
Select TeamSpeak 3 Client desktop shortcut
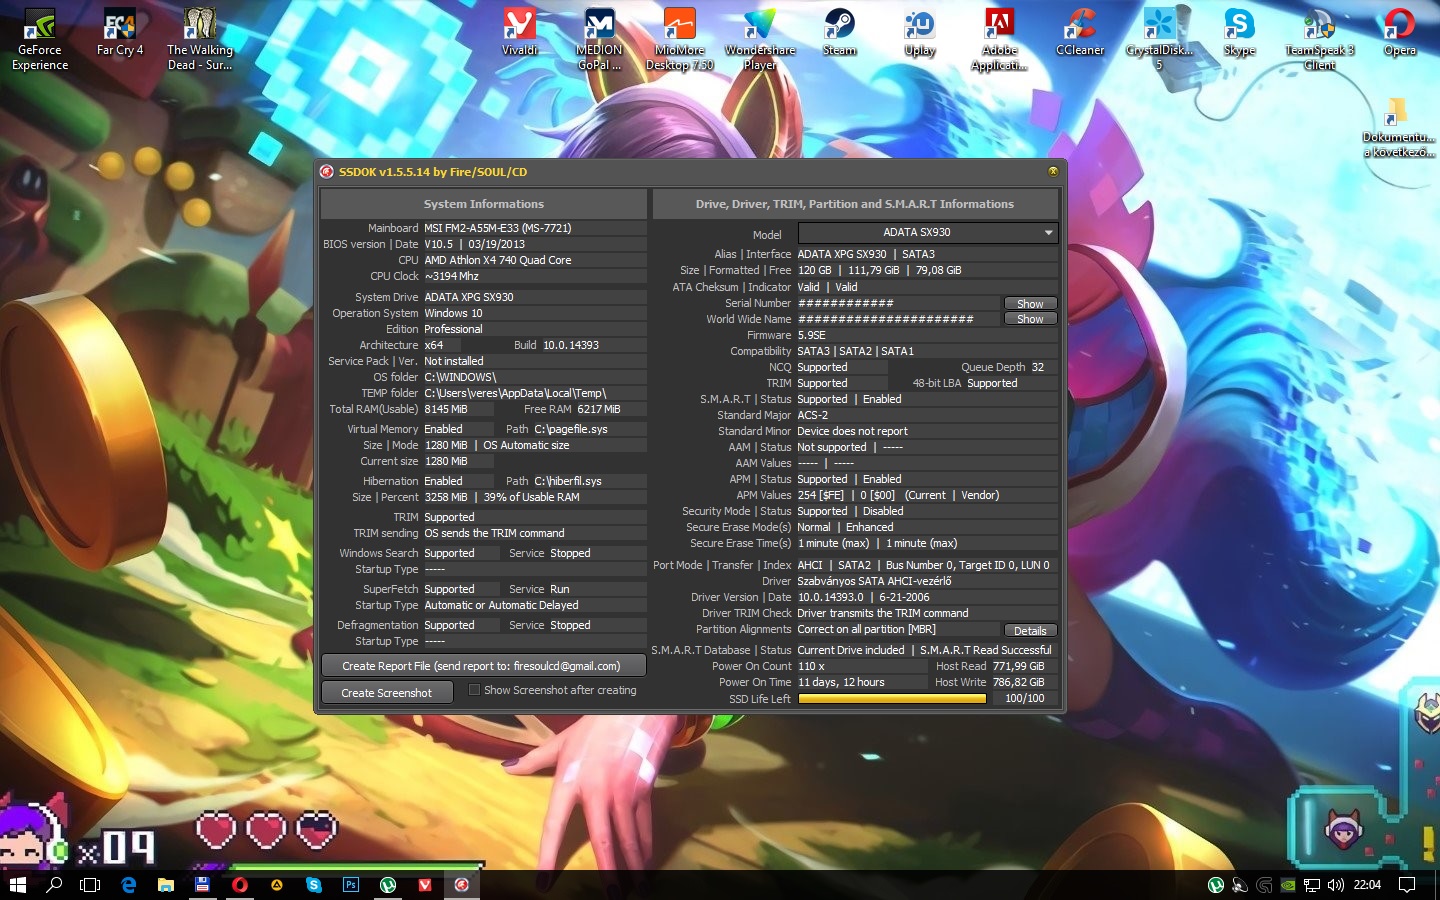(x=1320, y=40)
